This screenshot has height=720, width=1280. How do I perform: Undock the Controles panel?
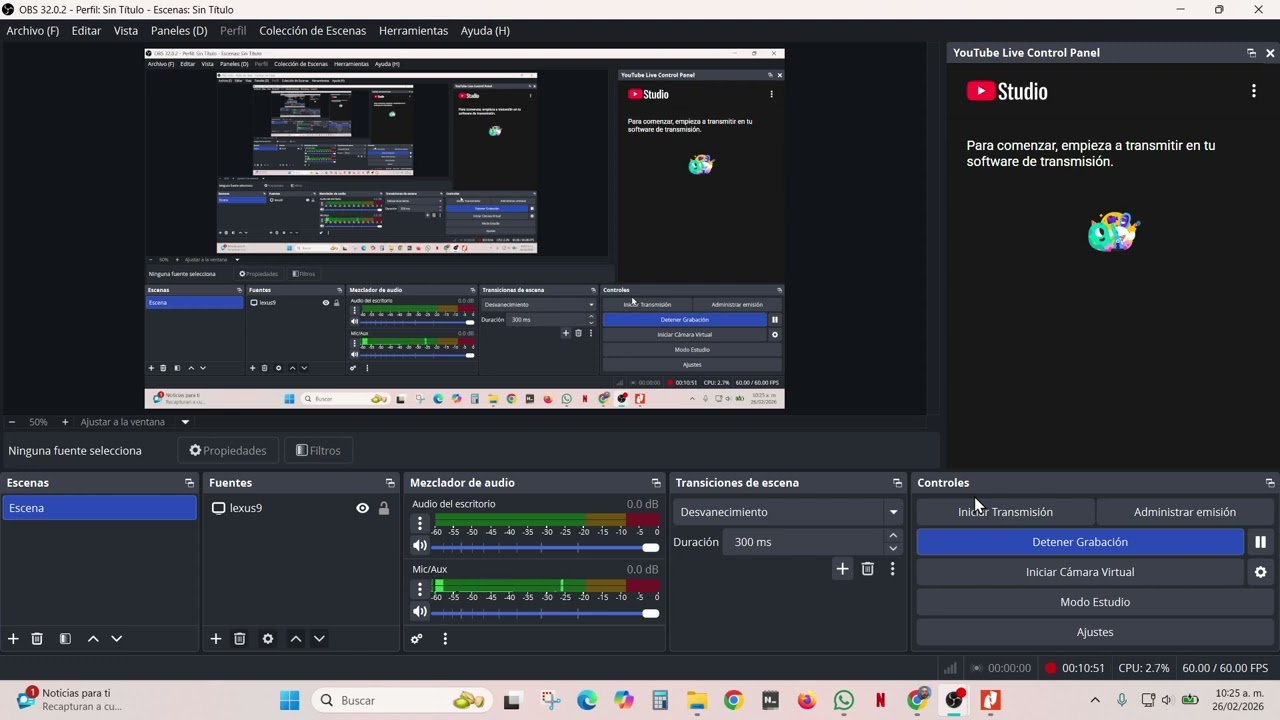click(1270, 483)
